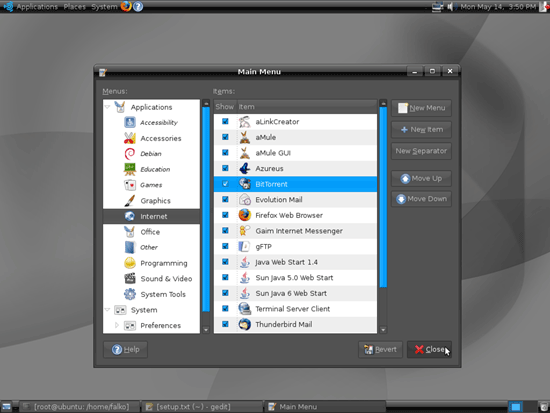Click the Terminal Server Client icon
Image resolution: width=550 pixels, height=413 pixels.
(244, 309)
